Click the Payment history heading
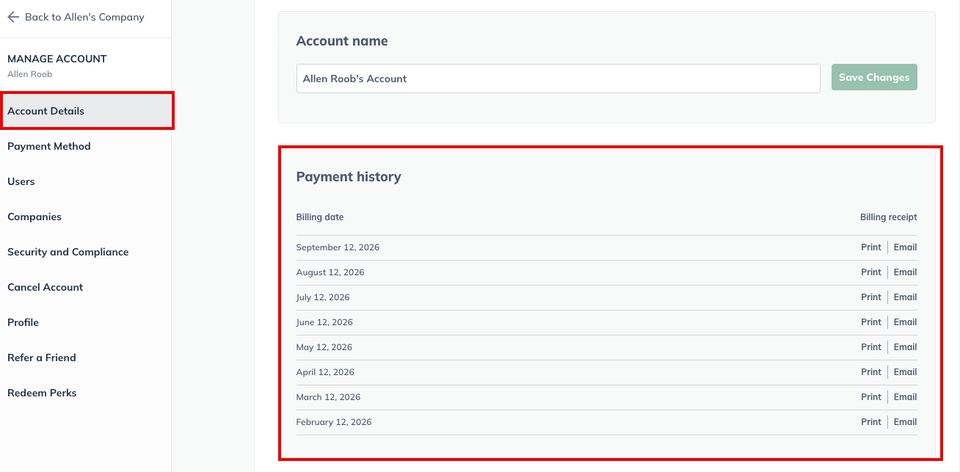 348,177
